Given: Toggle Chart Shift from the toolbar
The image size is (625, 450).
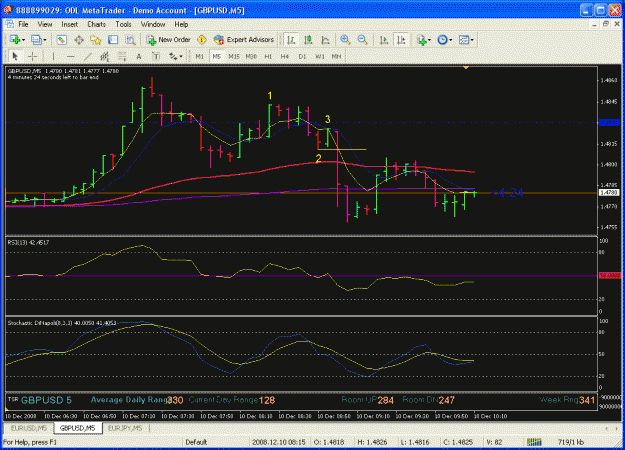Looking at the screenshot, I should [401, 40].
